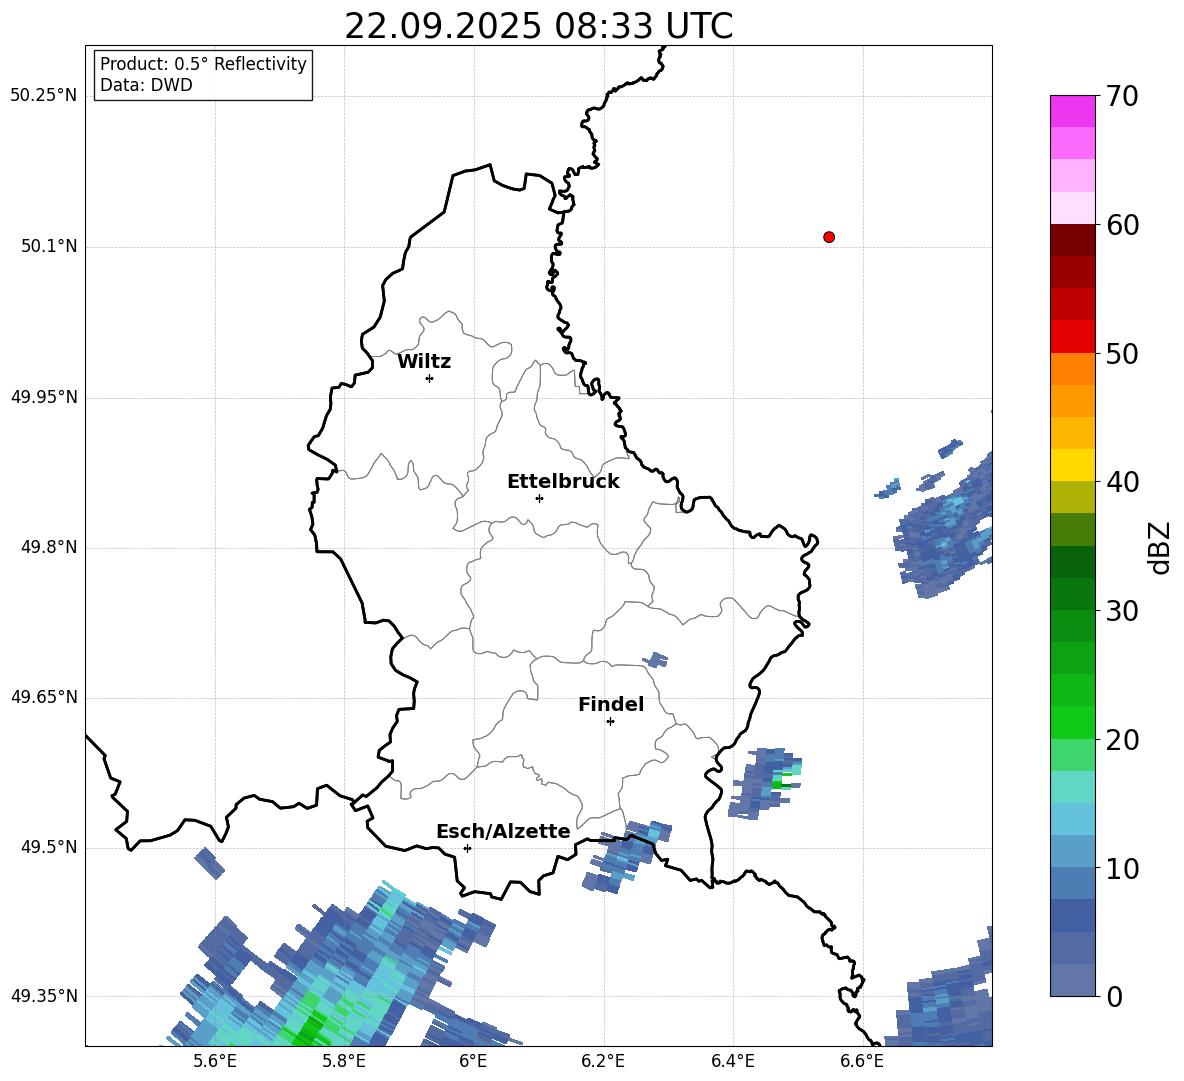
Task: Click the magenta colorbar band just below 70
Action: (1072, 111)
